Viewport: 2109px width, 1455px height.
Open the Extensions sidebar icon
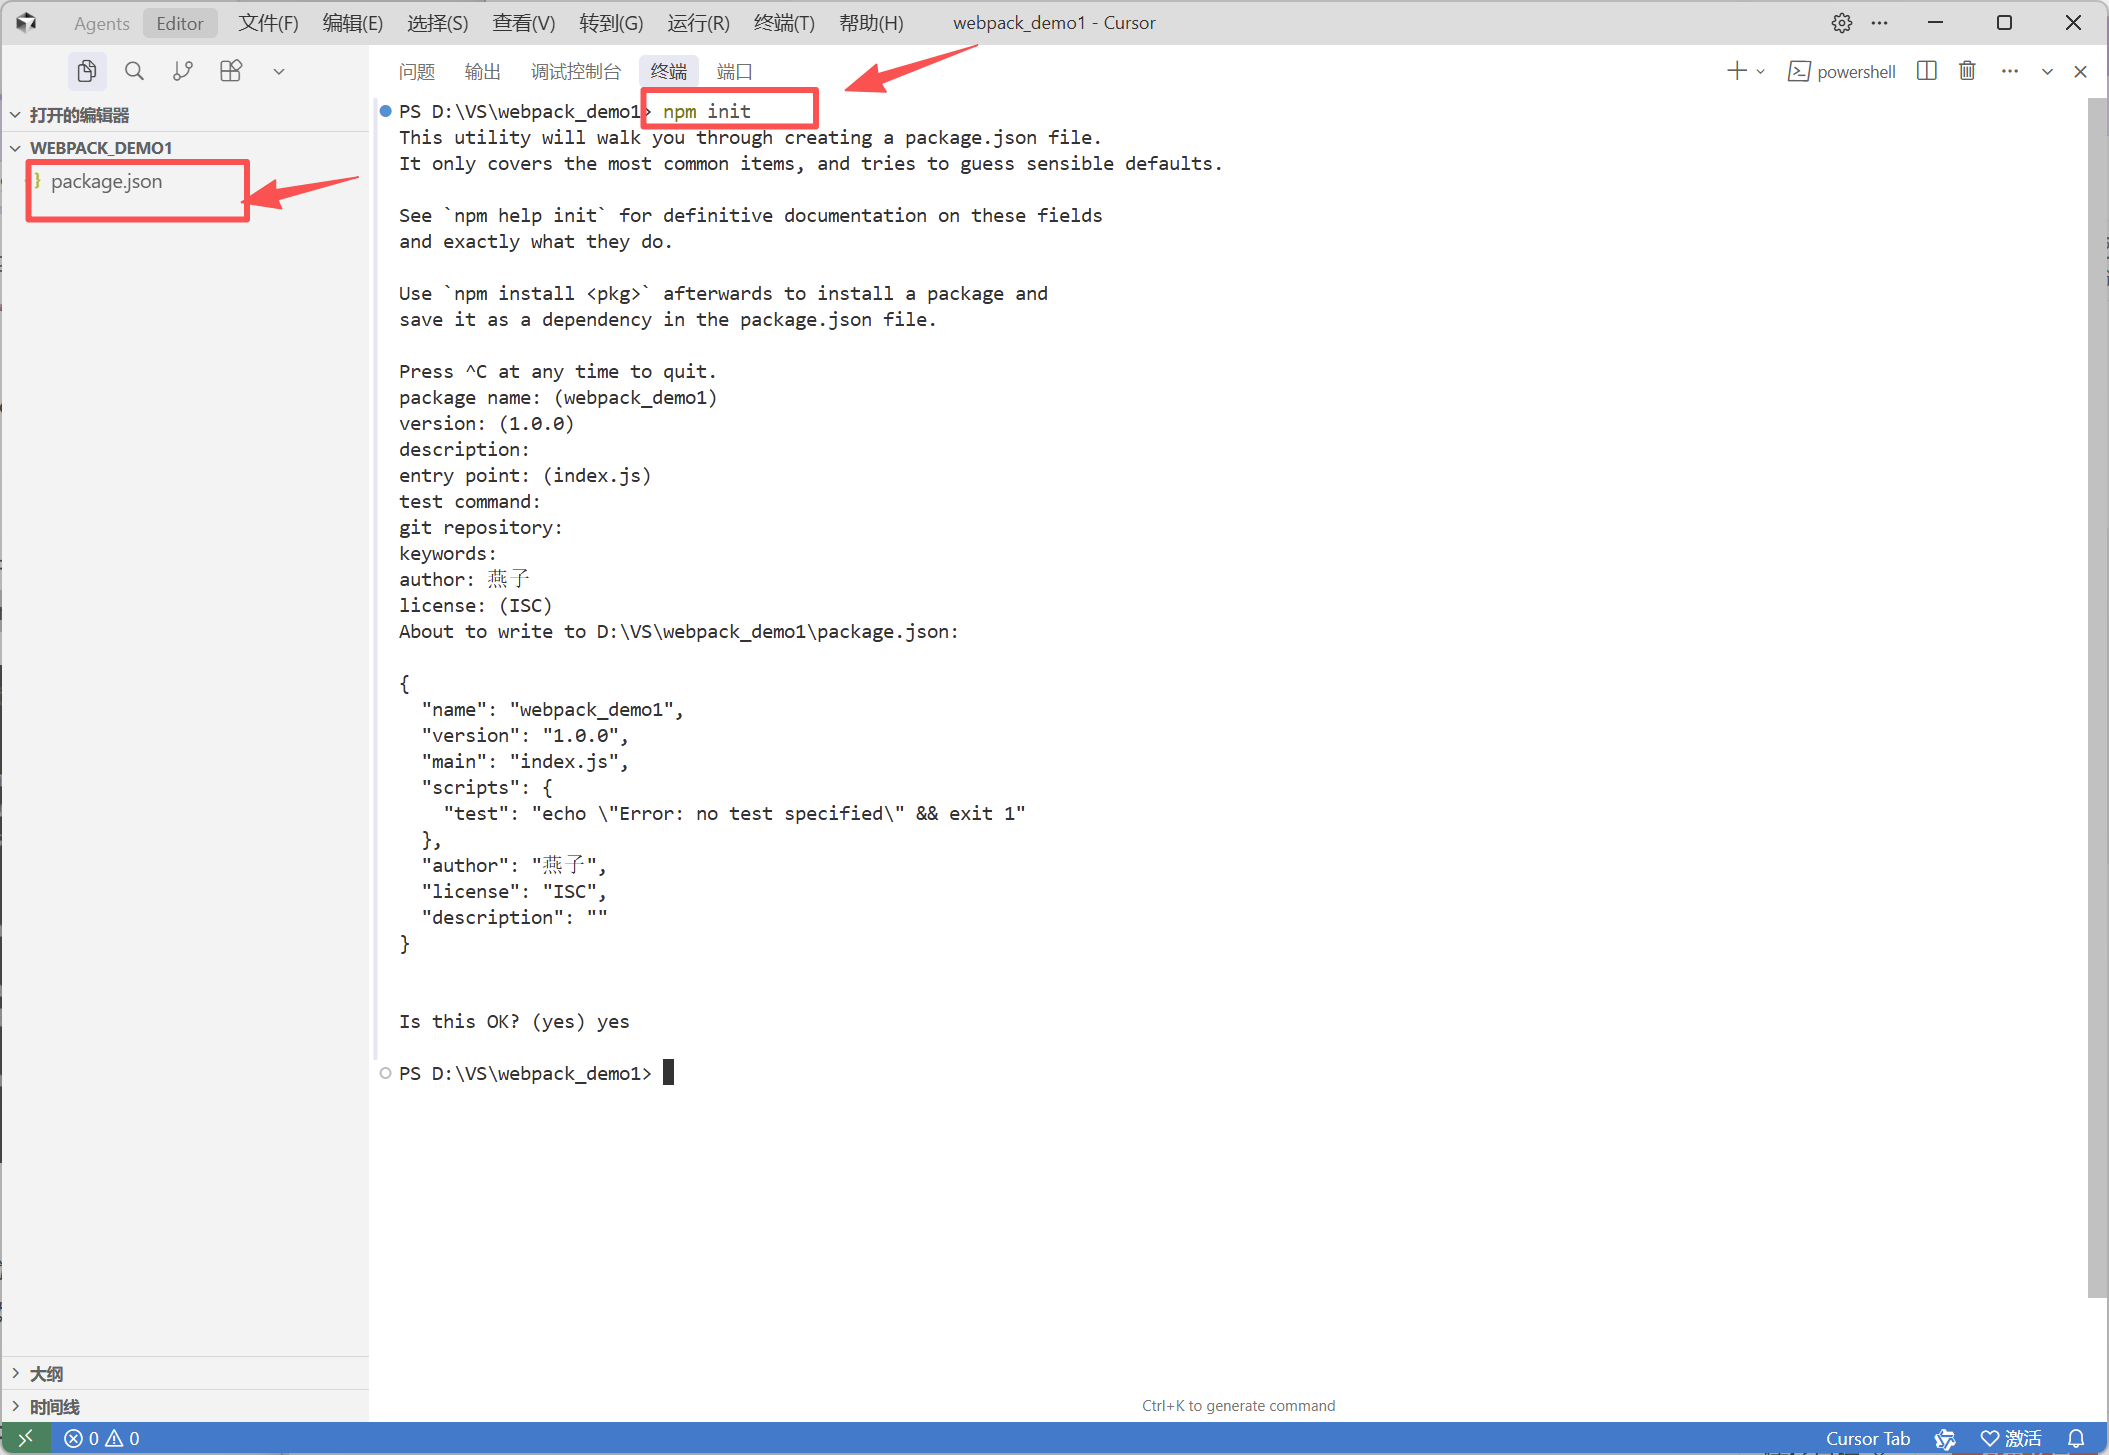(231, 71)
